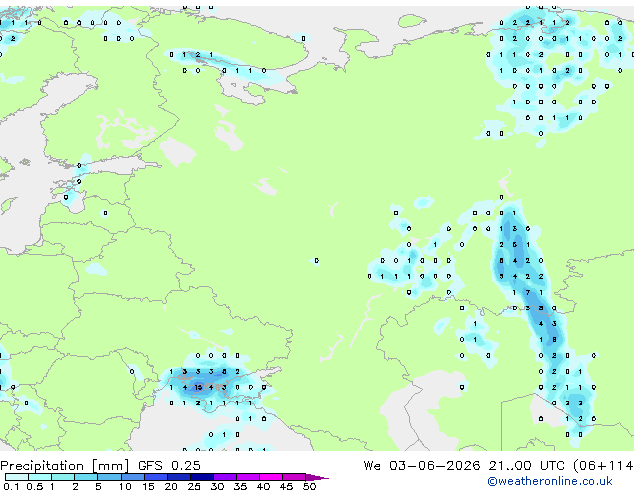This screenshot has width=634, height=490.
Task: Pick the 25 to 30 mm dark blue swatch
Action: pyautogui.click(x=202, y=477)
